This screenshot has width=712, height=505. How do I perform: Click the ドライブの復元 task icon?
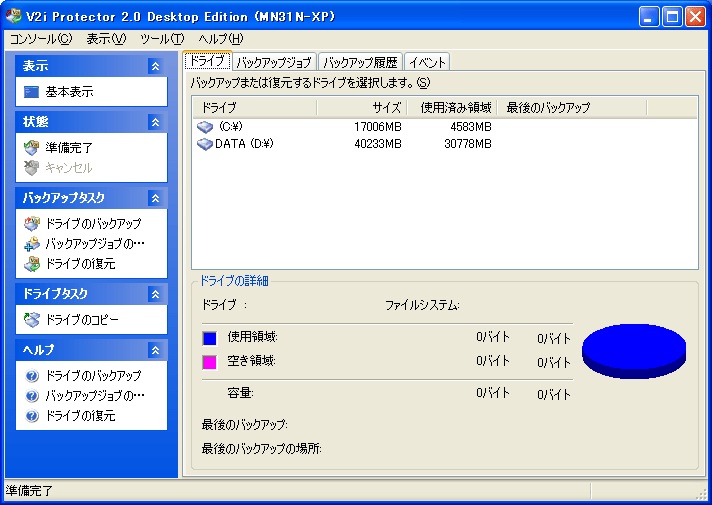[x=32, y=264]
